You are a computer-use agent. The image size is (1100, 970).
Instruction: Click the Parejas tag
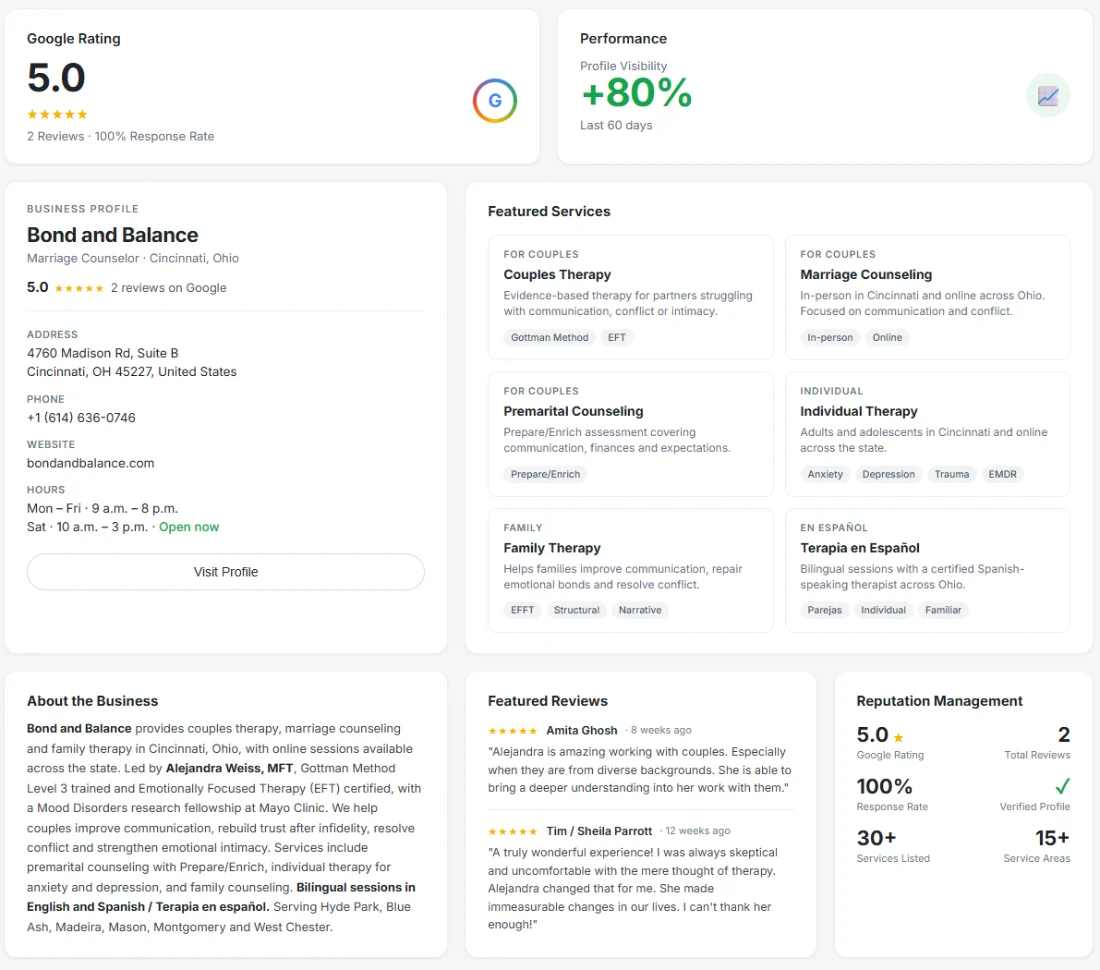point(824,610)
